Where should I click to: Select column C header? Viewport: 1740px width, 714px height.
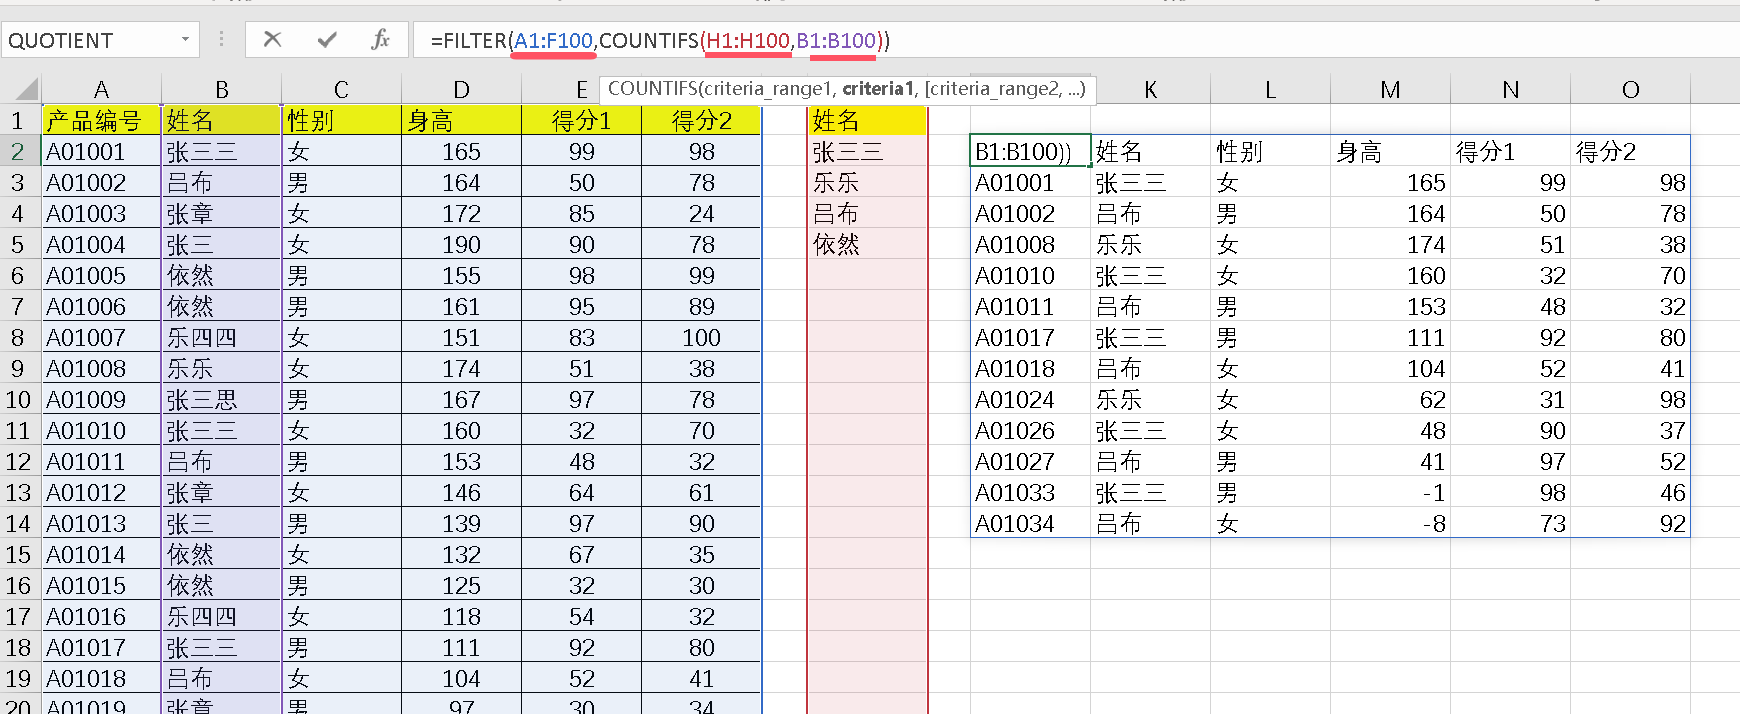click(341, 89)
